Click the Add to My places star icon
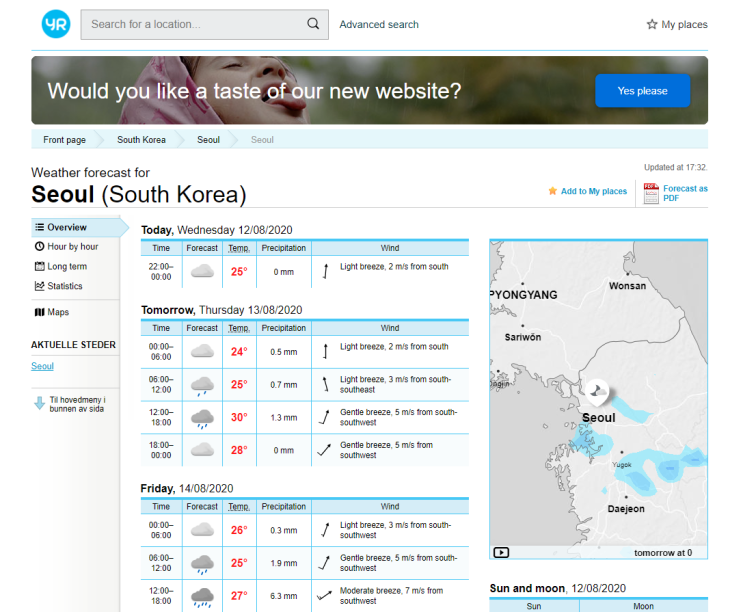The width and height of the screenshot is (743, 612). pyautogui.click(x=553, y=191)
